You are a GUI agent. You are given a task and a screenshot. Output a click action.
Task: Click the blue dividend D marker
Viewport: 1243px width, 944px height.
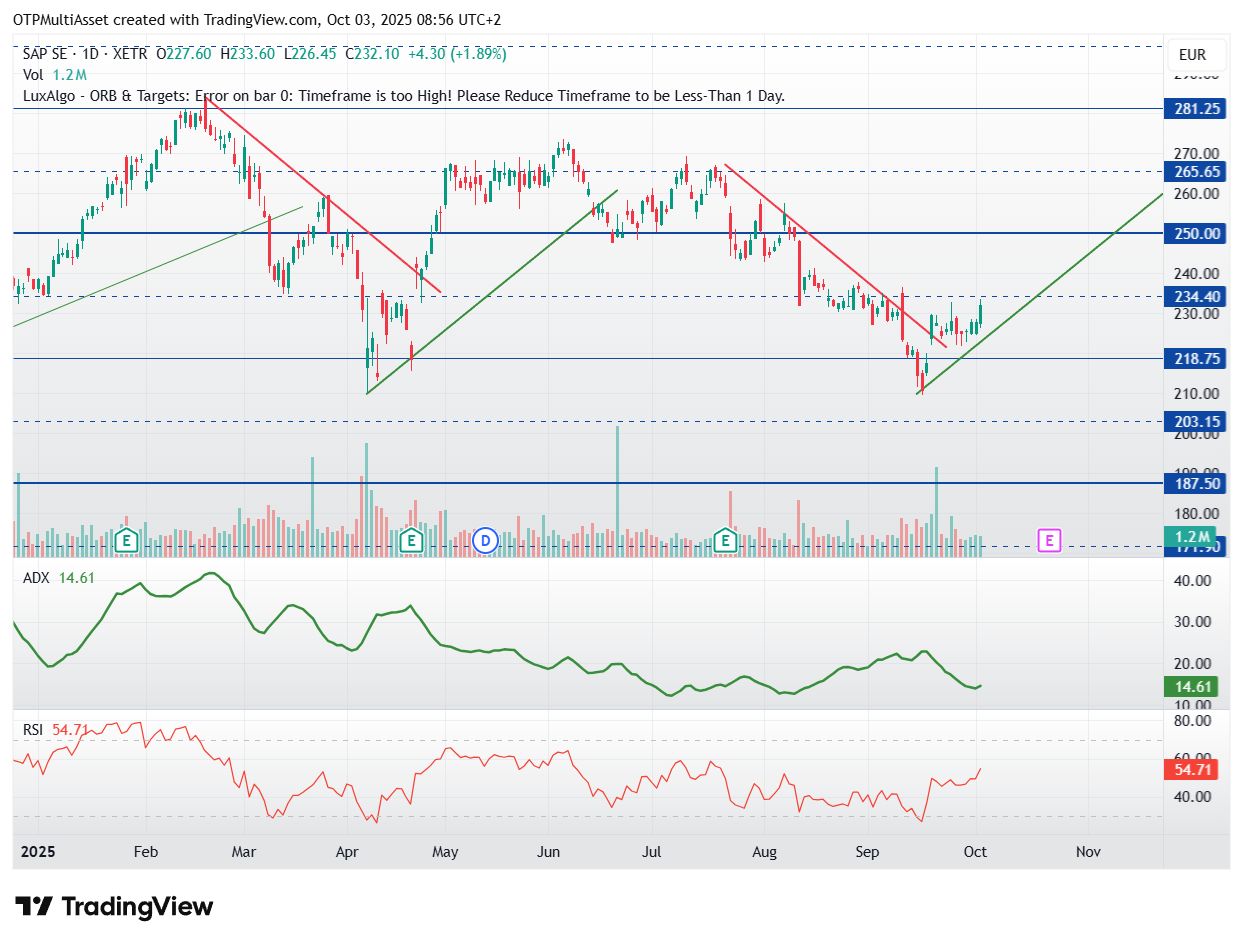[x=485, y=541]
